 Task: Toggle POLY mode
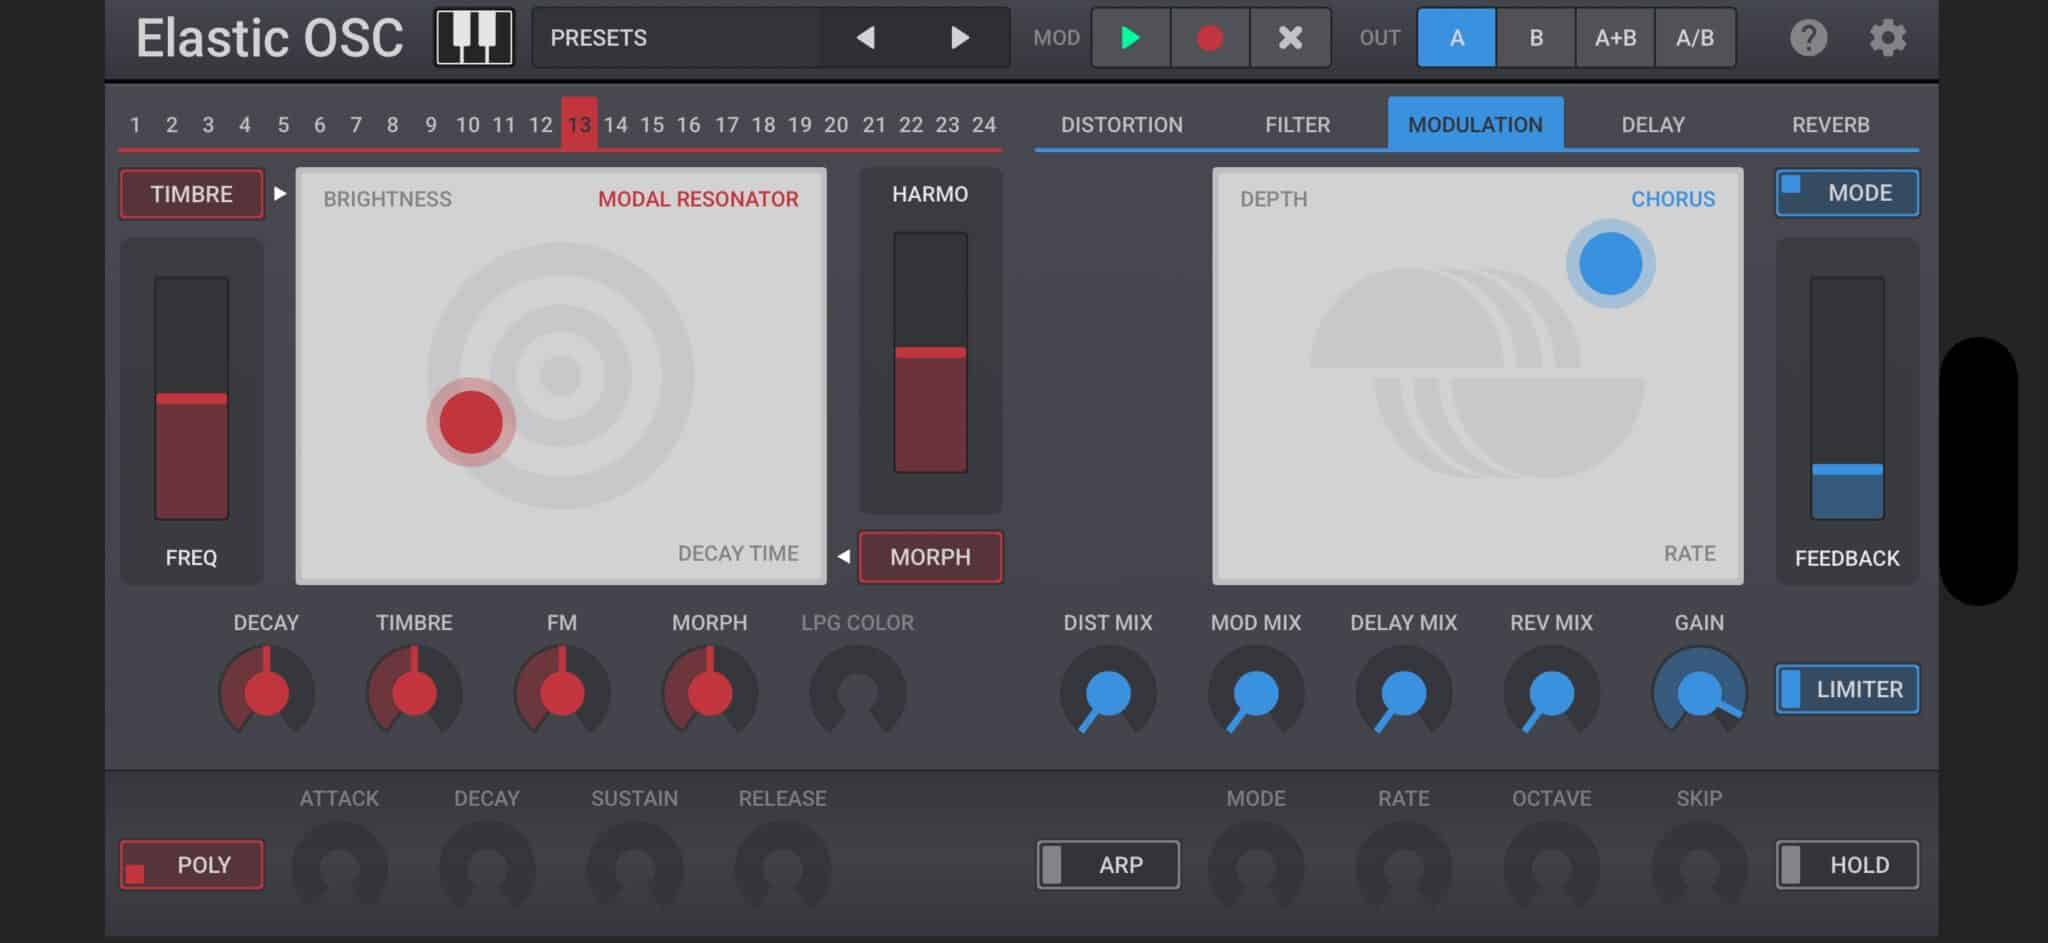tap(191, 865)
